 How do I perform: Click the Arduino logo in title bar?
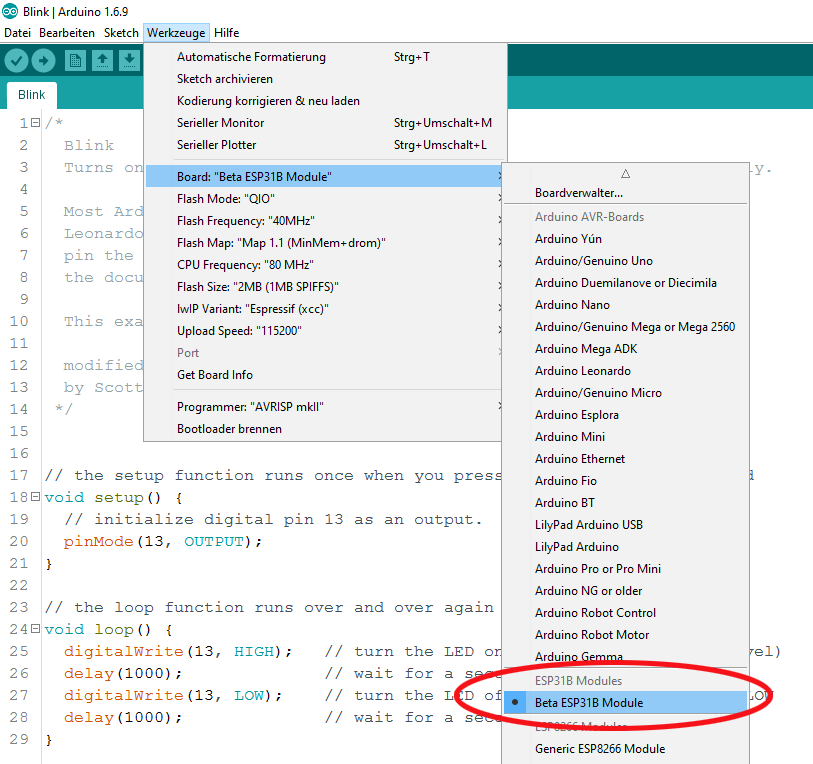tap(9, 11)
